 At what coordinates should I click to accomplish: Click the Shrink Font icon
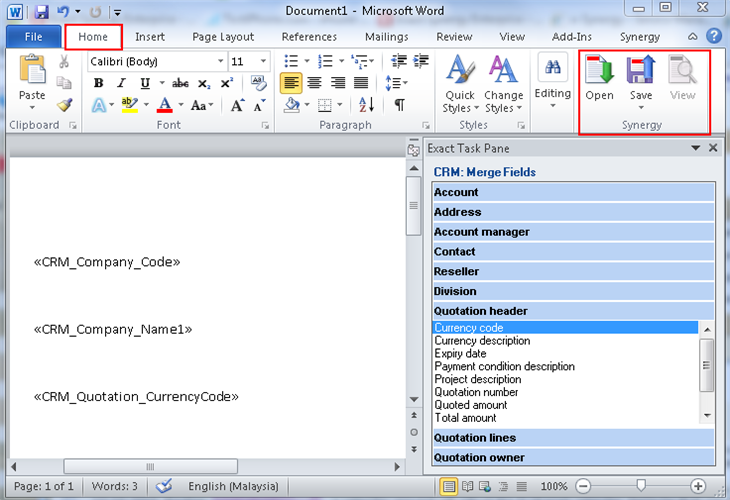tap(259, 105)
